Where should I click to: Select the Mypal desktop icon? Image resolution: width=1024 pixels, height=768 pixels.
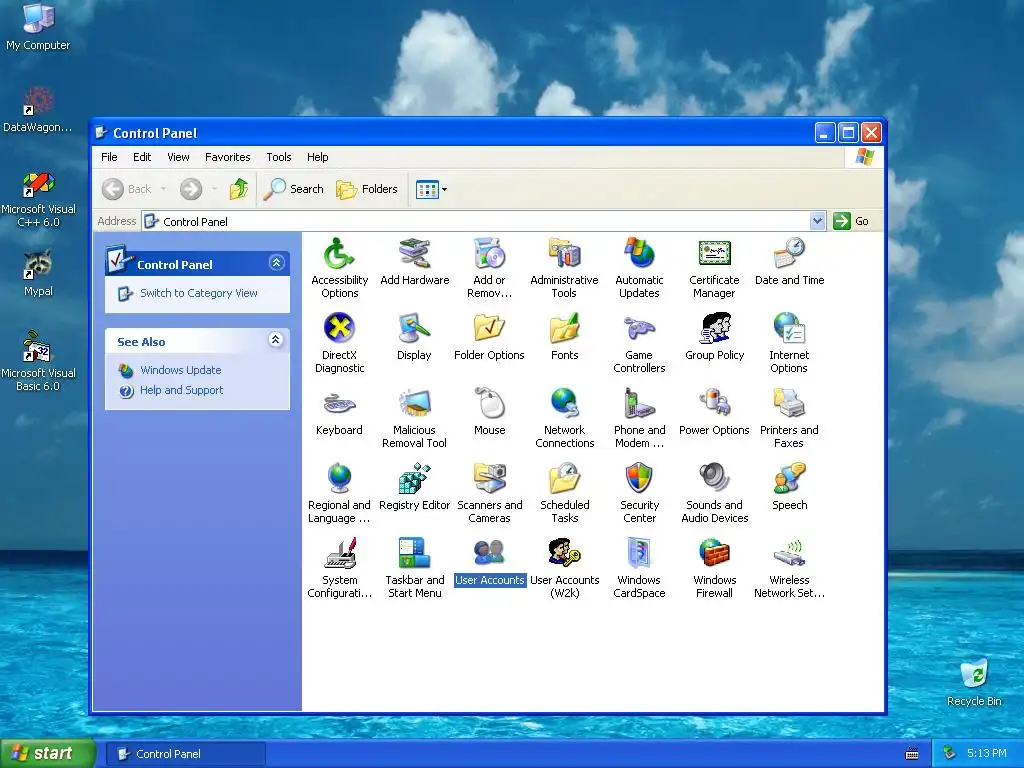pyautogui.click(x=38, y=273)
